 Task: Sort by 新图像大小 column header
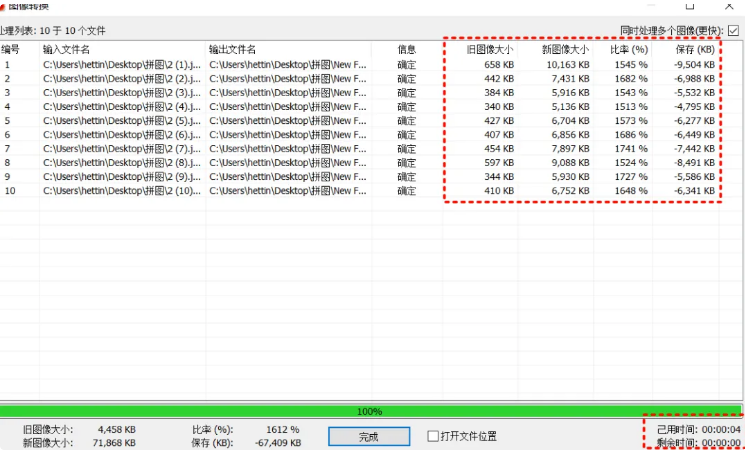(565, 49)
